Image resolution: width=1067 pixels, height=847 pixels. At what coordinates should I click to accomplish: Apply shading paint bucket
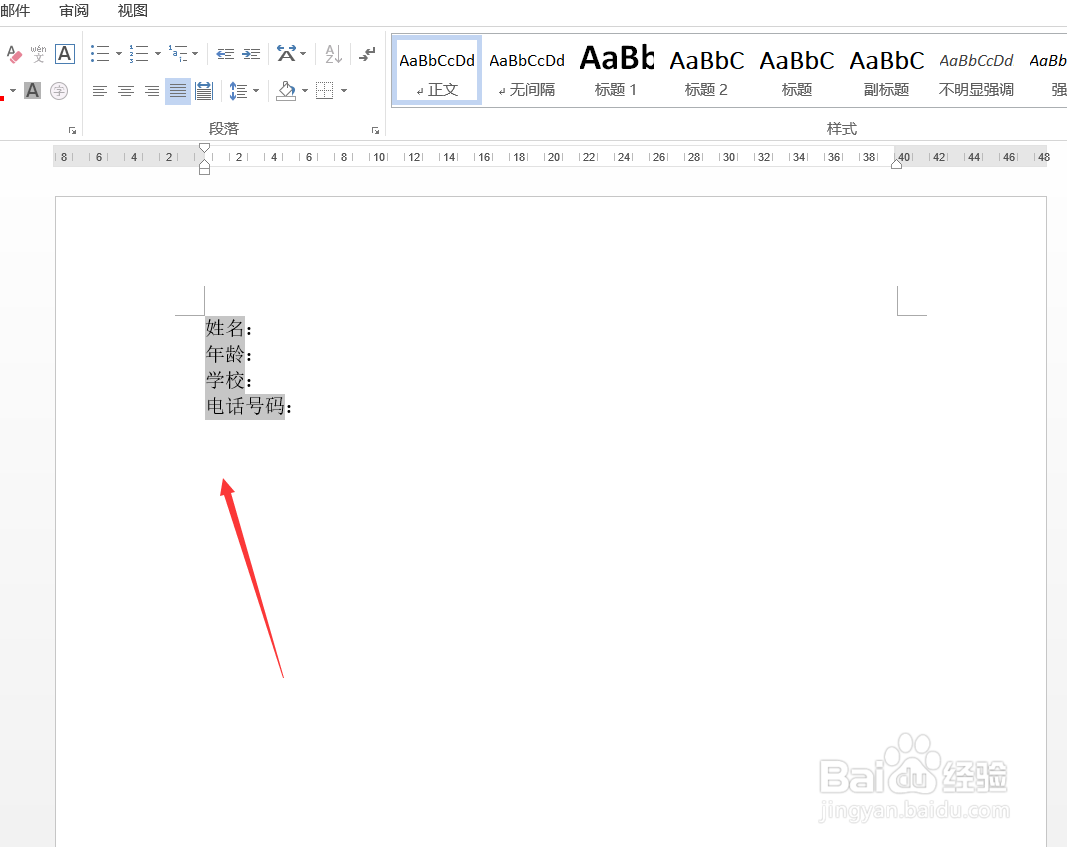pyautogui.click(x=286, y=90)
